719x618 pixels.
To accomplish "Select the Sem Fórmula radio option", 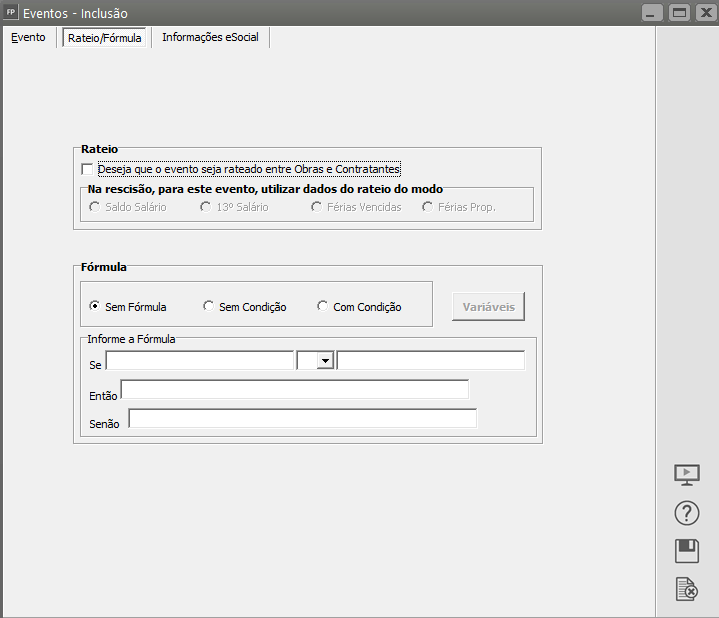I will [95, 307].
